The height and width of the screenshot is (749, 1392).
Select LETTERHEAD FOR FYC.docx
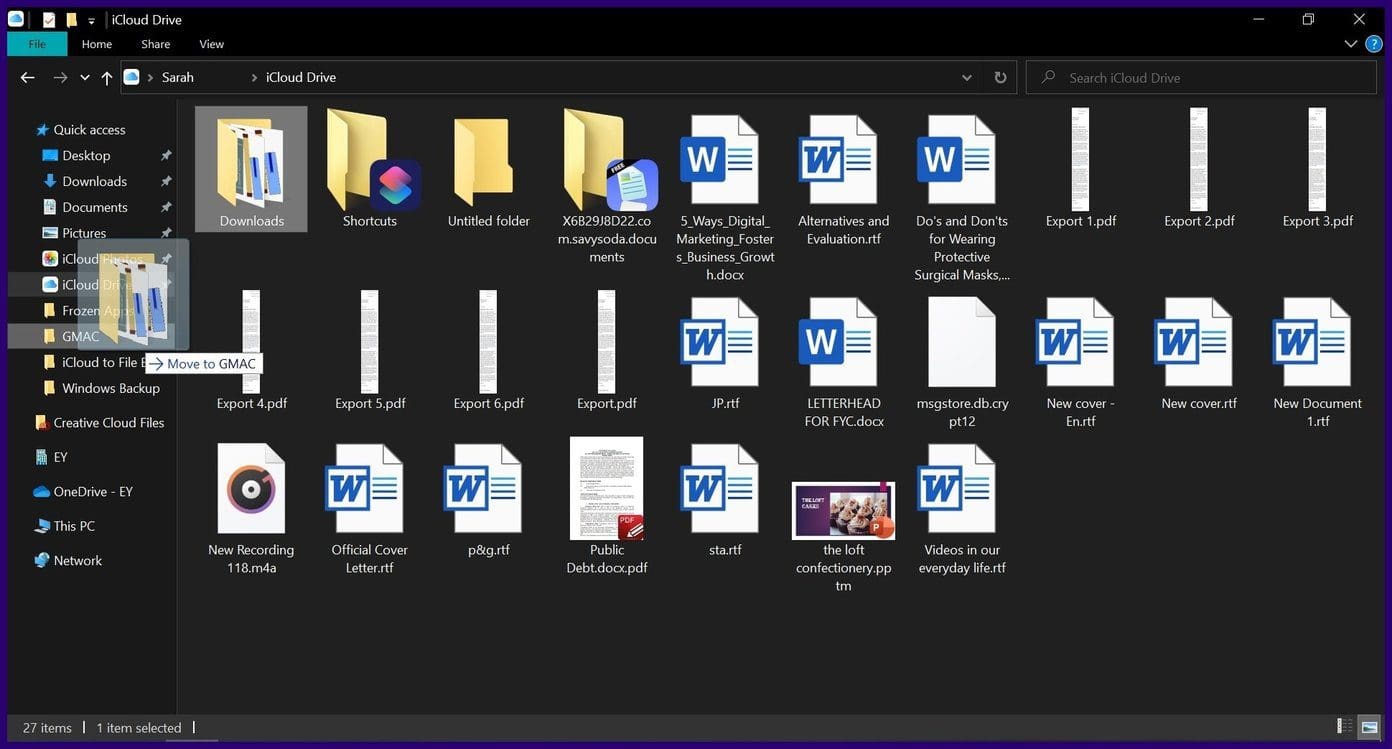[x=843, y=362]
